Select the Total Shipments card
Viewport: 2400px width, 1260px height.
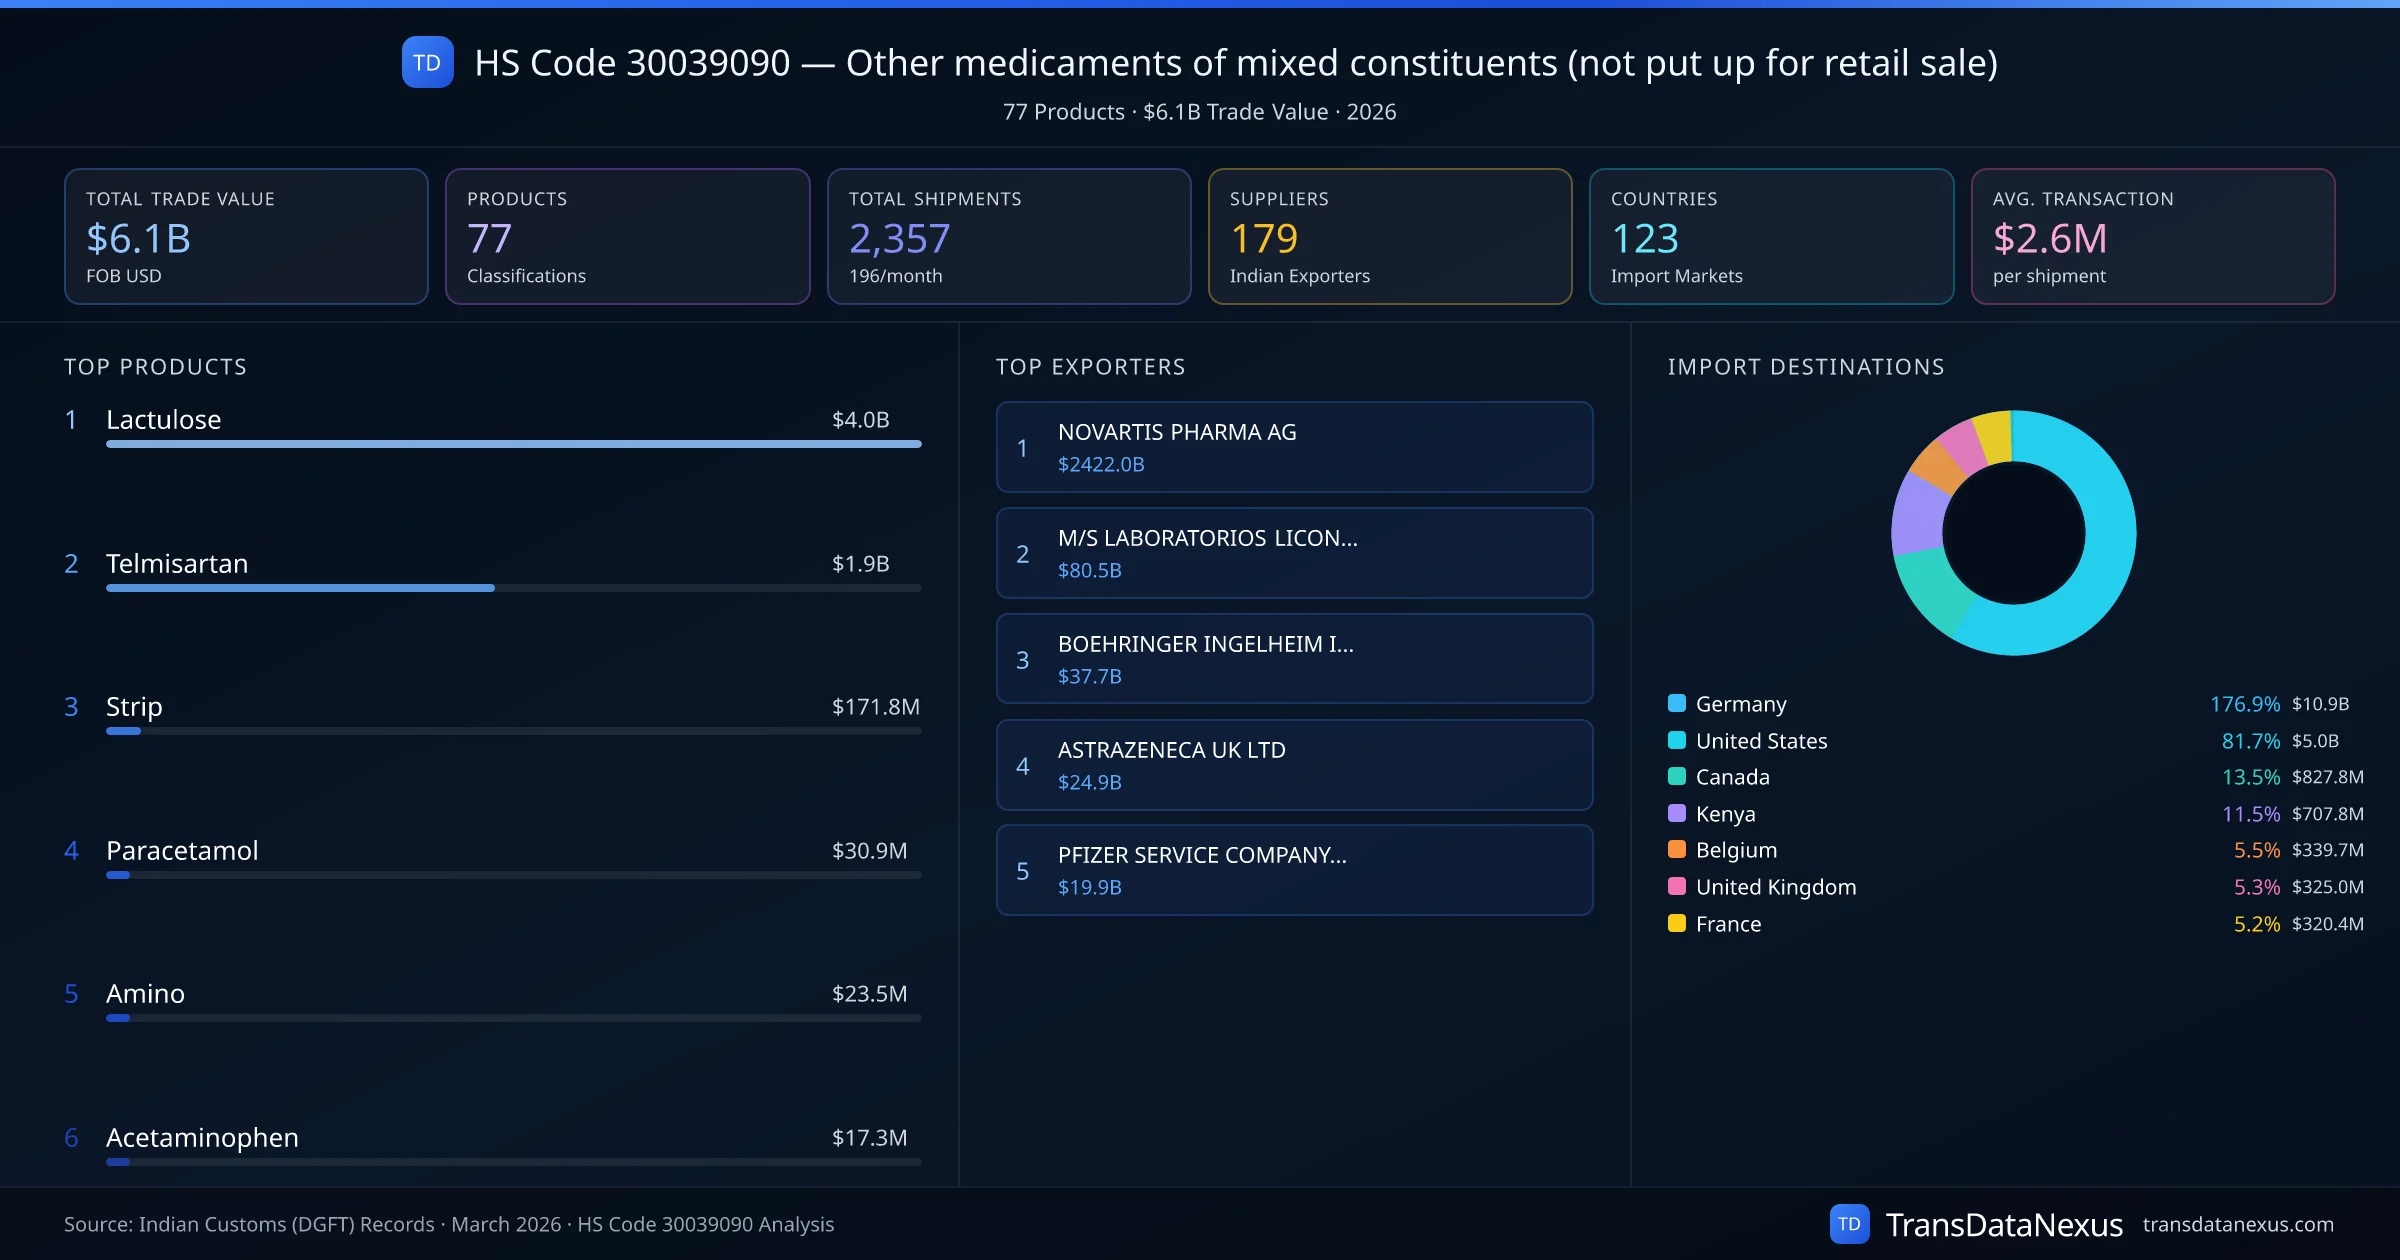[x=1008, y=236]
